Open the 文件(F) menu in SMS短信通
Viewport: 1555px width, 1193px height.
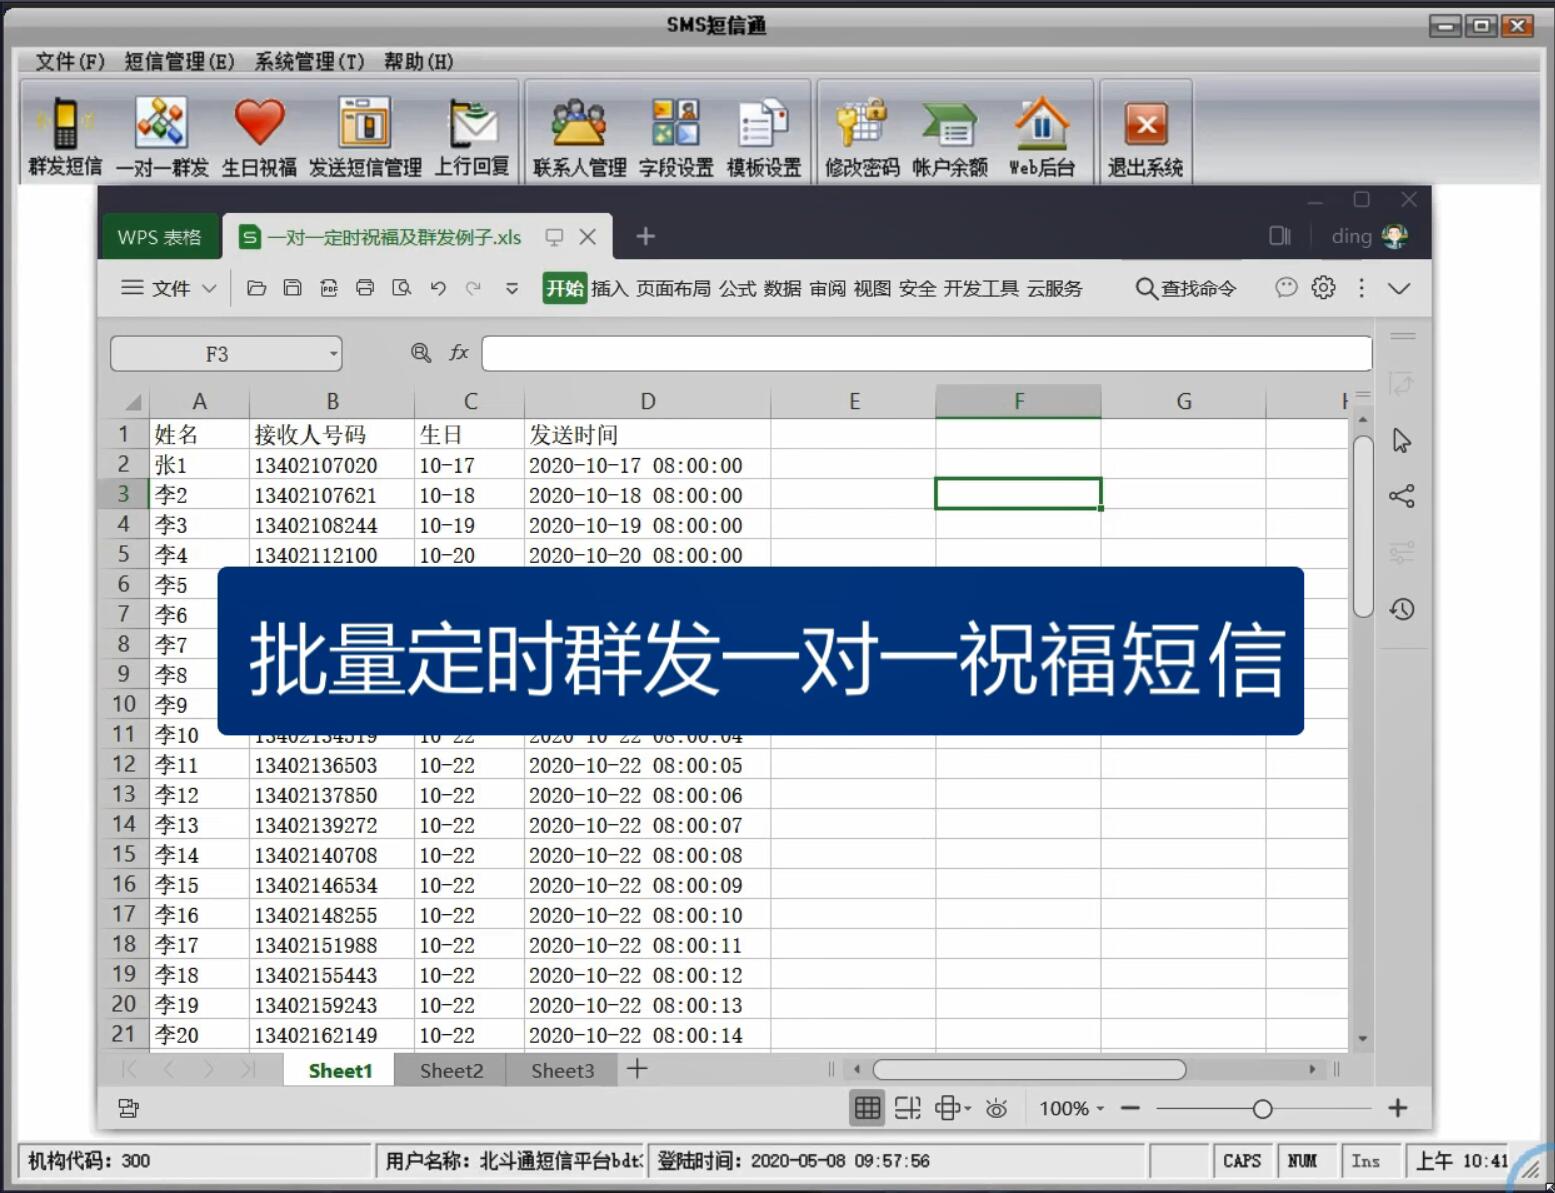(x=70, y=62)
